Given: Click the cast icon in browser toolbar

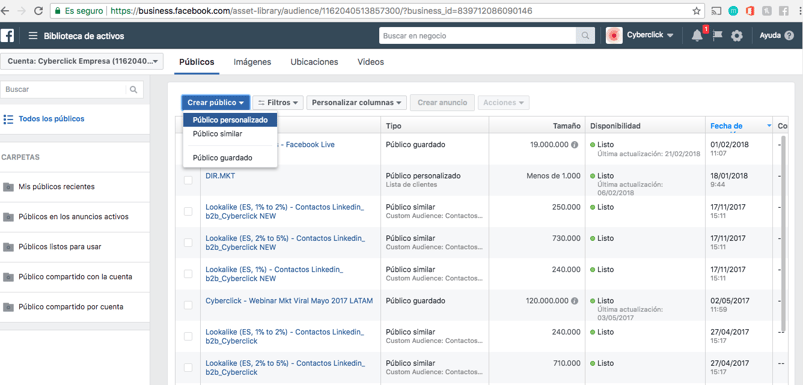Looking at the screenshot, I should click(717, 10).
